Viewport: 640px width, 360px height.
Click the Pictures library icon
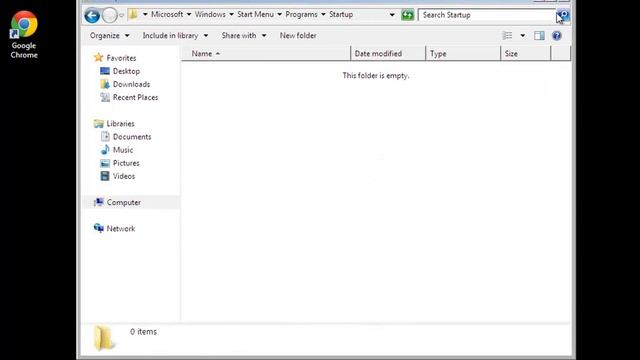click(x=105, y=163)
